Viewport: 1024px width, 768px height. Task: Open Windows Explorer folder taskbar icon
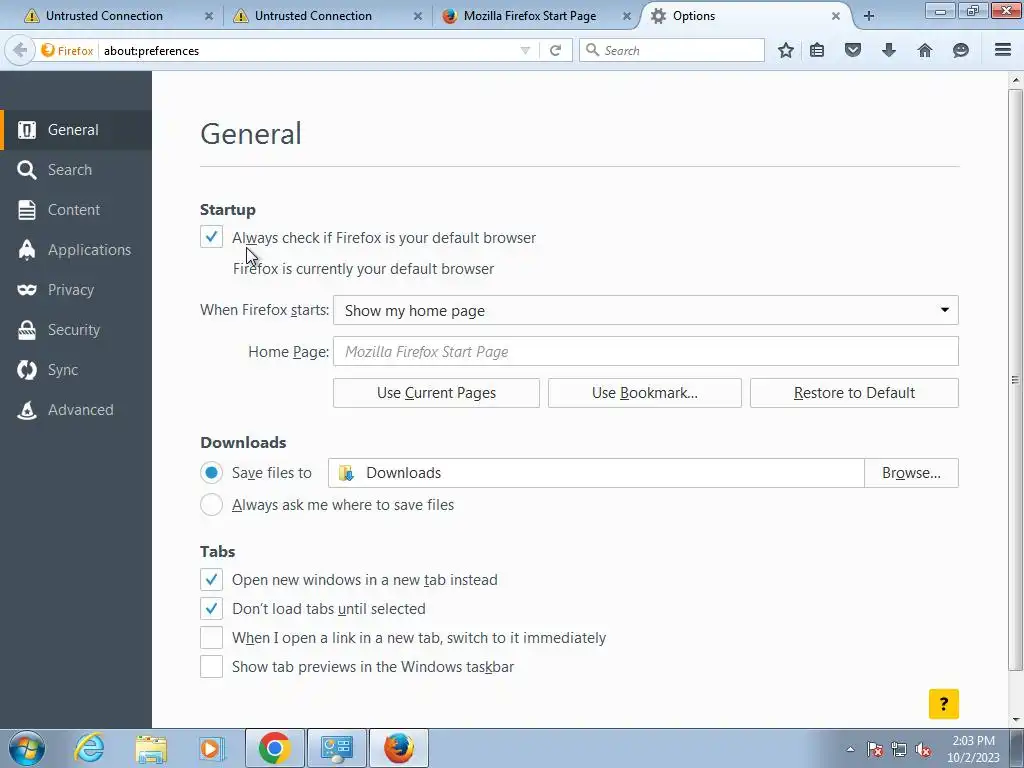(x=151, y=748)
